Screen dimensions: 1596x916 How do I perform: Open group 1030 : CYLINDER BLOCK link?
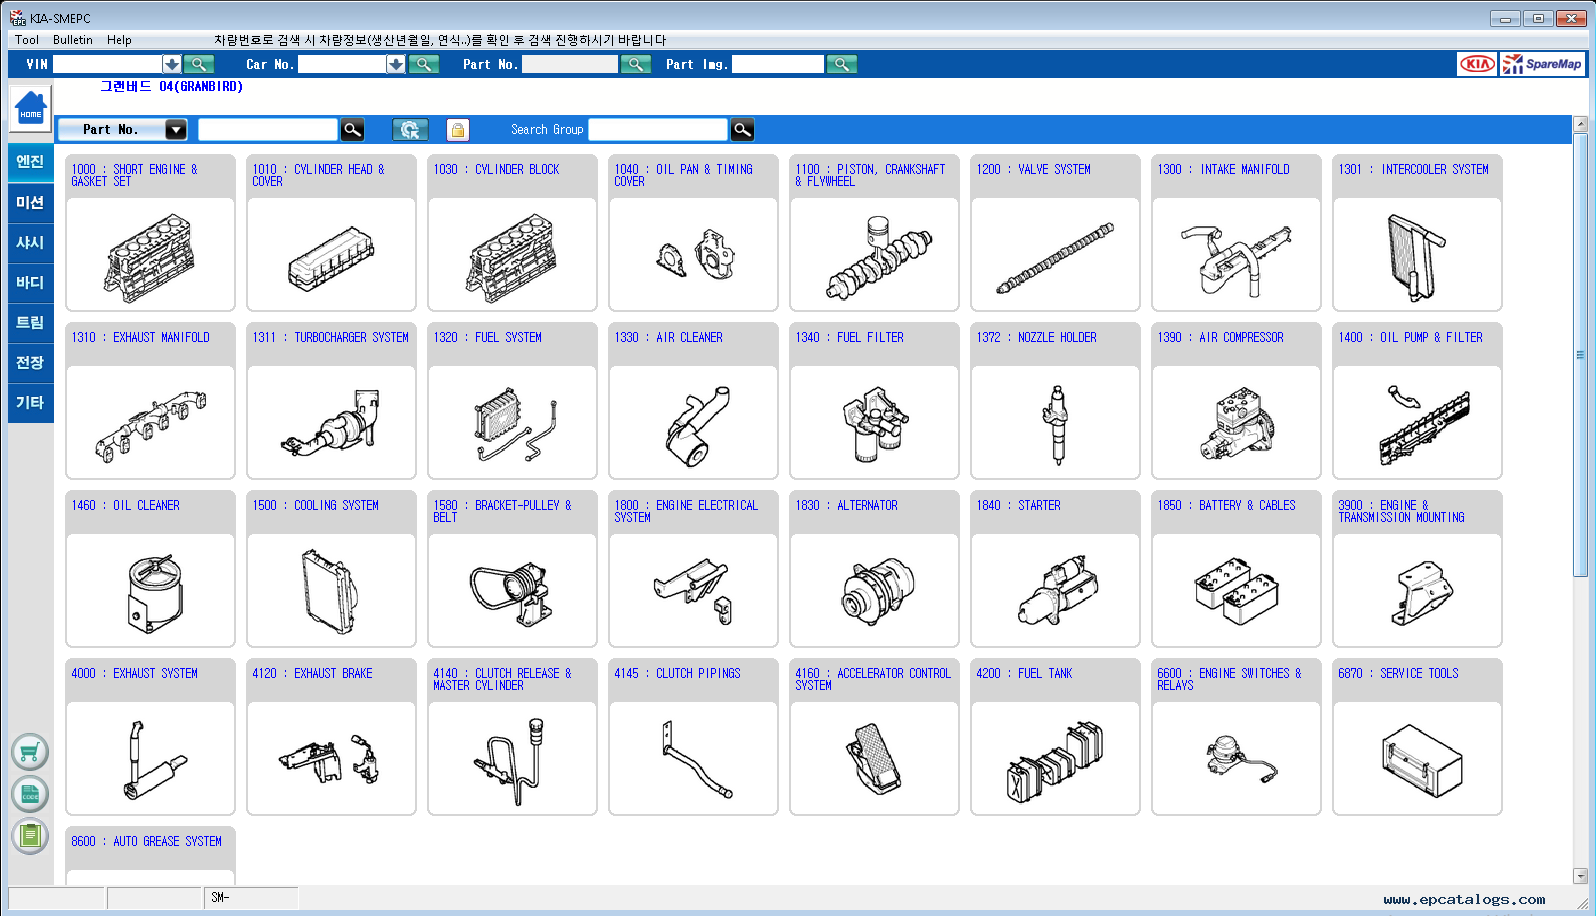pyautogui.click(x=496, y=169)
